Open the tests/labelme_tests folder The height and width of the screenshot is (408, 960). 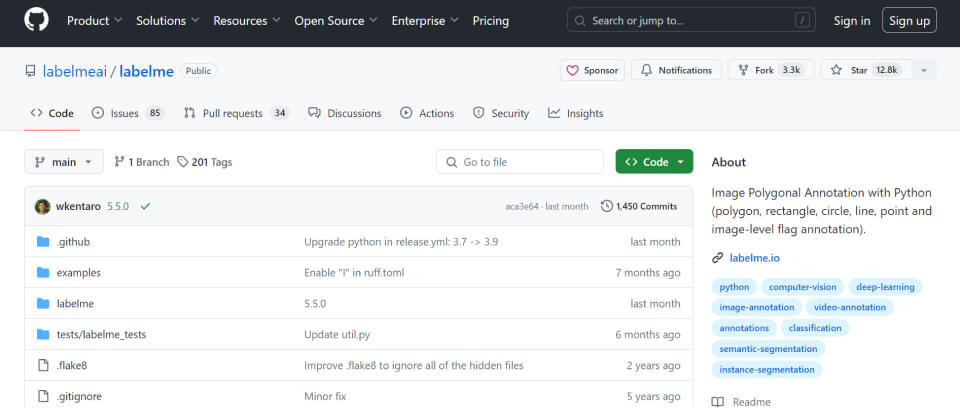[x=102, y=334]
